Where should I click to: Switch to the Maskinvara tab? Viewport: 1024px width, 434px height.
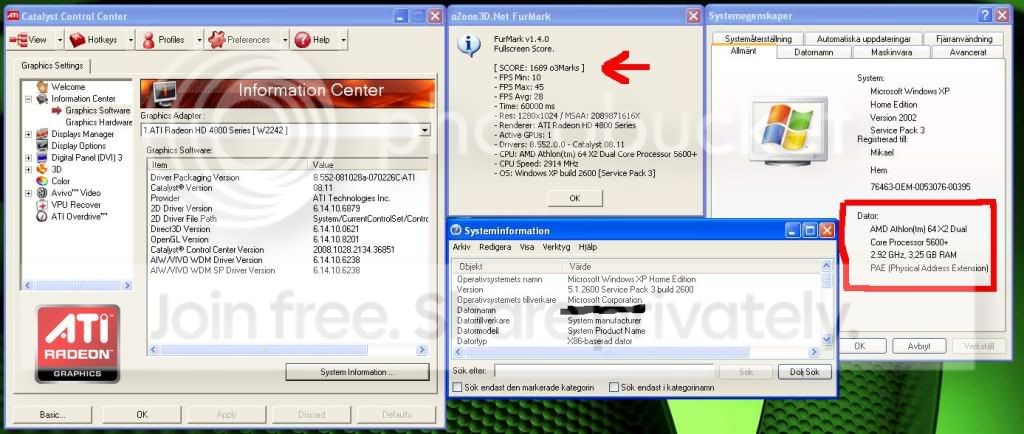(x=891, y=52)
